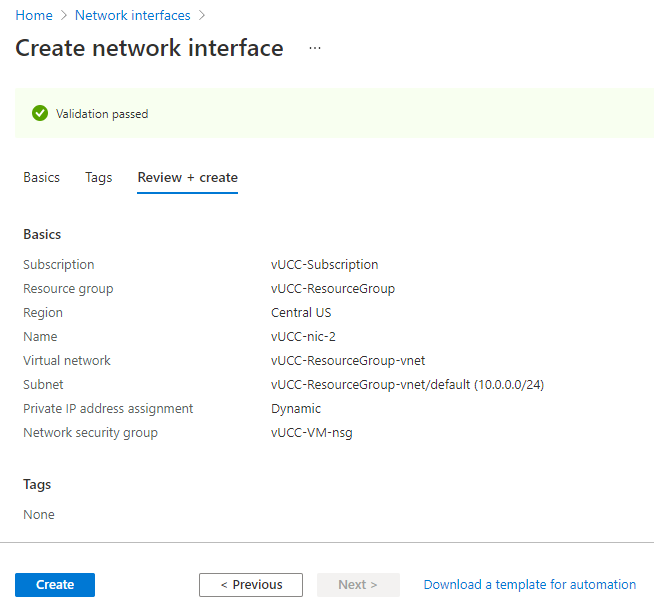
Task: Navigate to Network interfaces breadcrumb link
Action: tap(132, 16)
